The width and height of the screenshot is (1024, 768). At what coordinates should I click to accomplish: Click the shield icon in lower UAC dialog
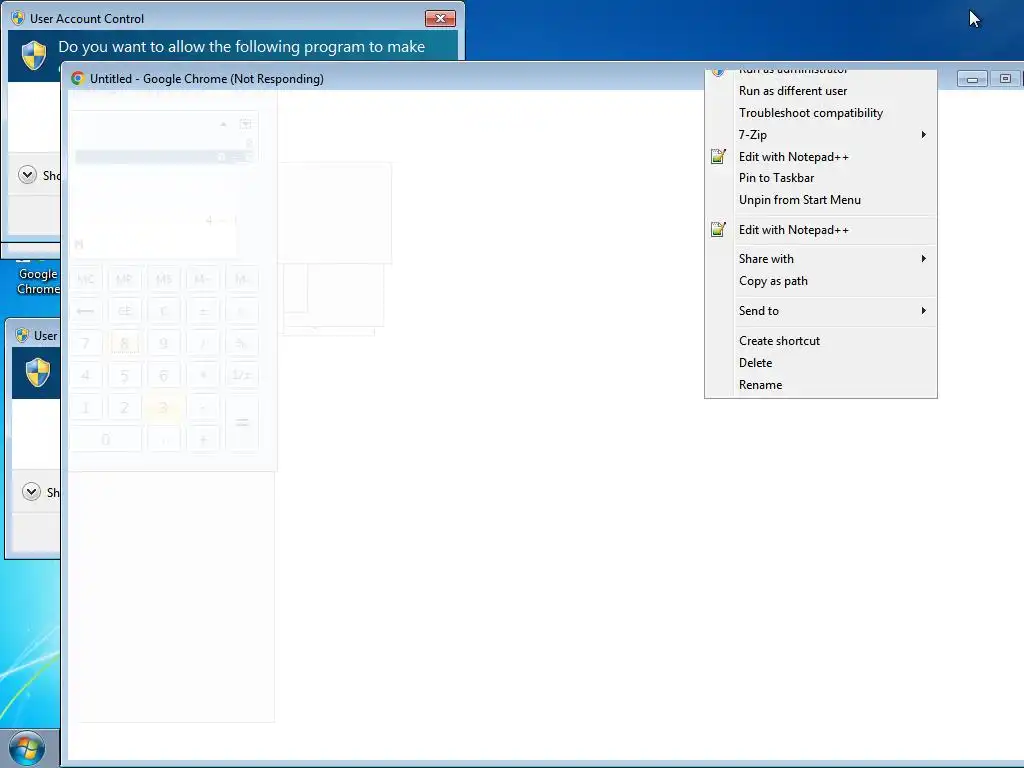[38, 372]
